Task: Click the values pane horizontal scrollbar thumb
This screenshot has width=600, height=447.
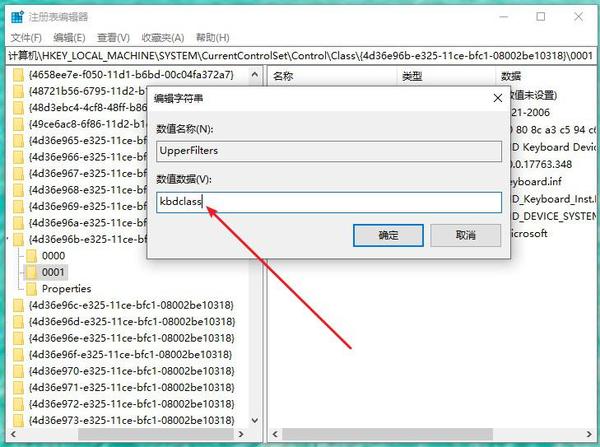Action: 387,434
